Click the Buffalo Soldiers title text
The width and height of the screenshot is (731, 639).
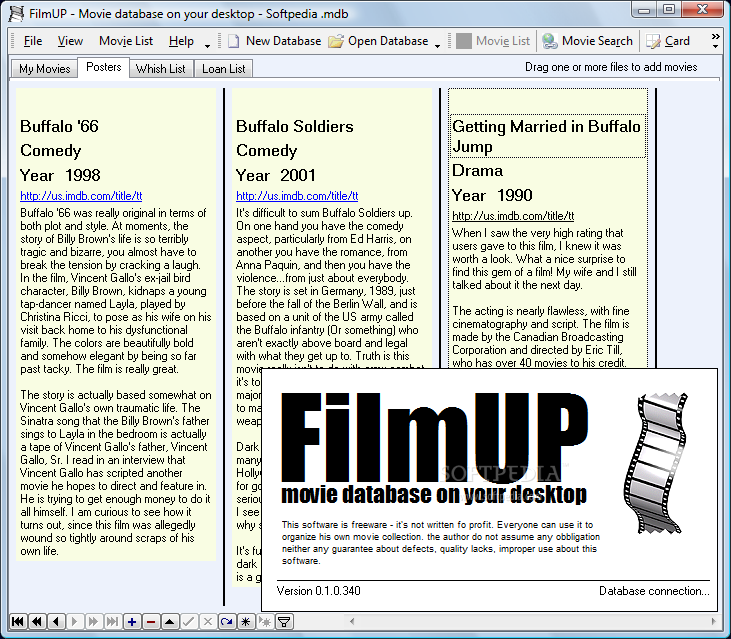(295, 126)
